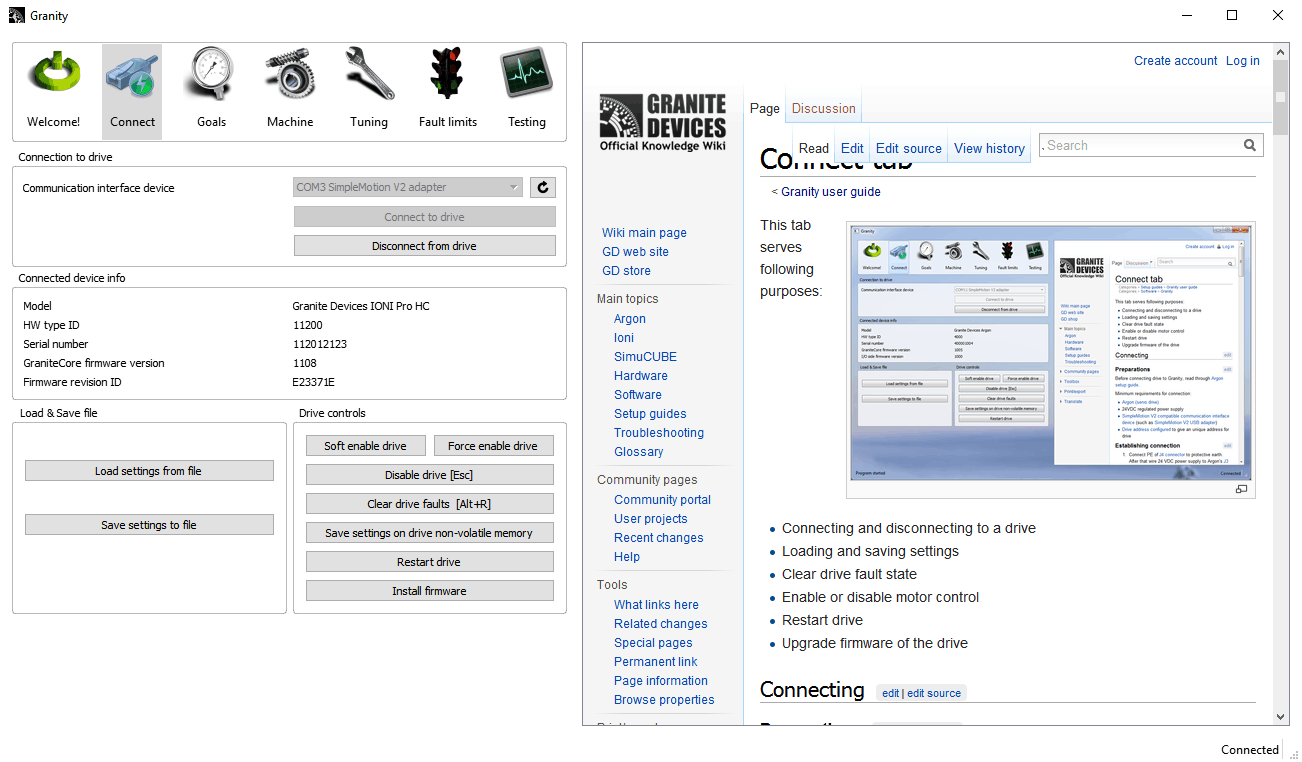Open the Granity user guide link
The width and height of the screenshot is (1302, 762).
[x=831, y=192]
